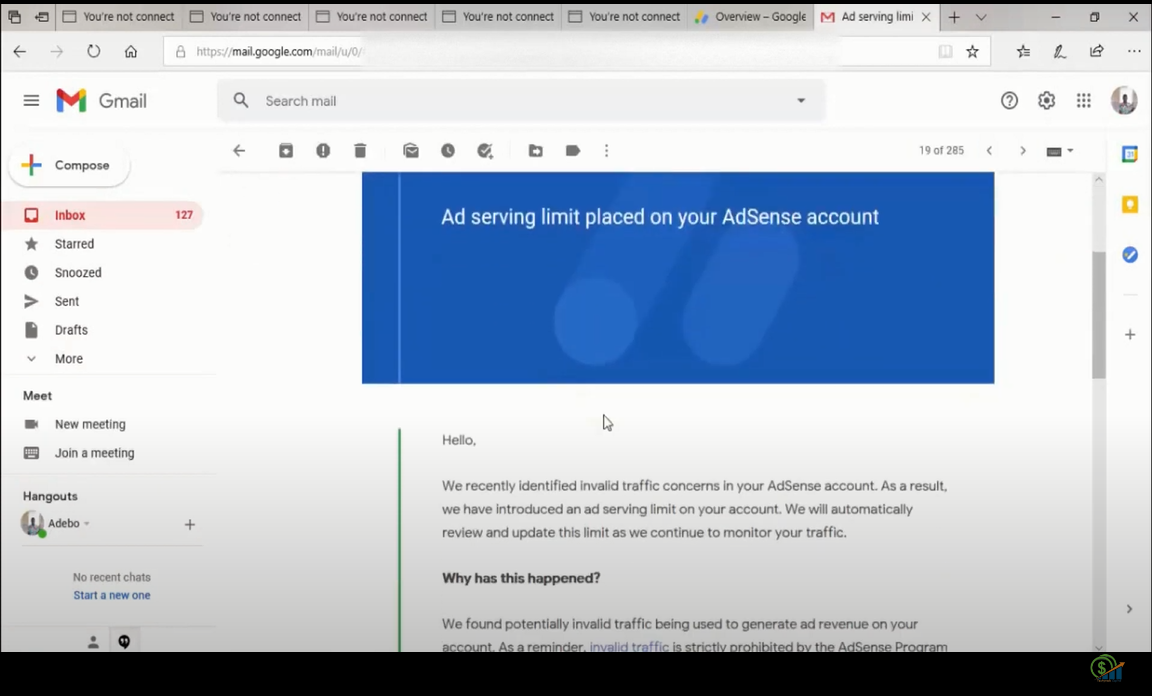Switch to the Overview – Google tab
Viewport: 1152px width, 696px height.
coord(751,17)
